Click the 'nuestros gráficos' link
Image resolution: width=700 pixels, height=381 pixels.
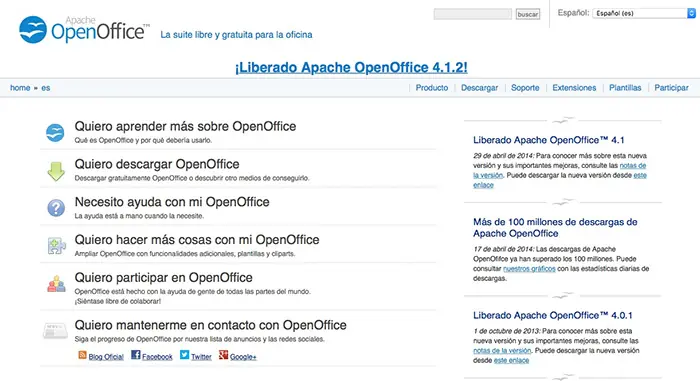tap(529, 269)
